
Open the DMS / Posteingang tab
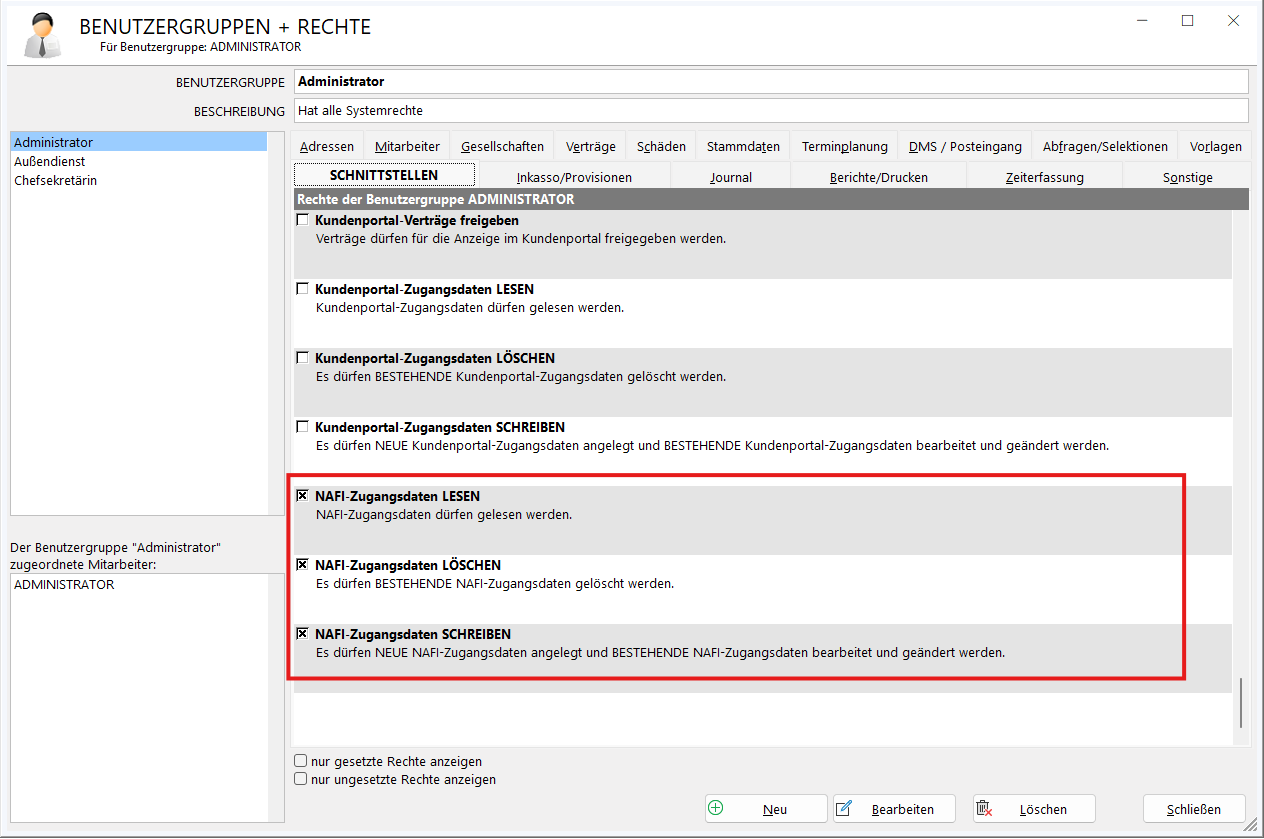(x=964, y=146)
